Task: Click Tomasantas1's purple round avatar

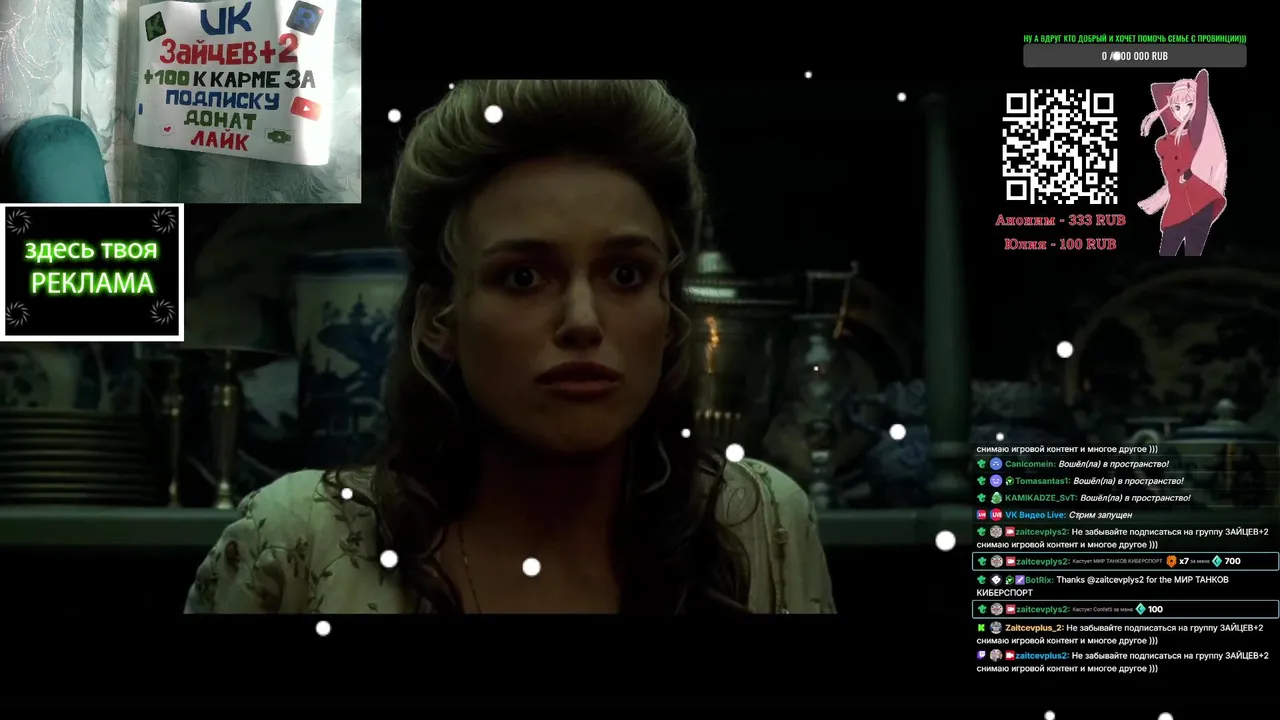Action: coord(996,481)
